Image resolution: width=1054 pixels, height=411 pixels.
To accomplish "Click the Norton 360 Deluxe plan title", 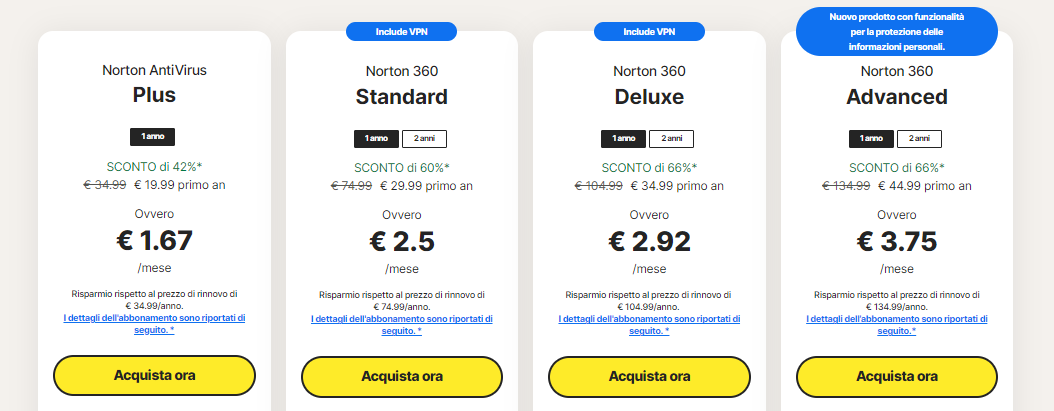I will [649, 85].
